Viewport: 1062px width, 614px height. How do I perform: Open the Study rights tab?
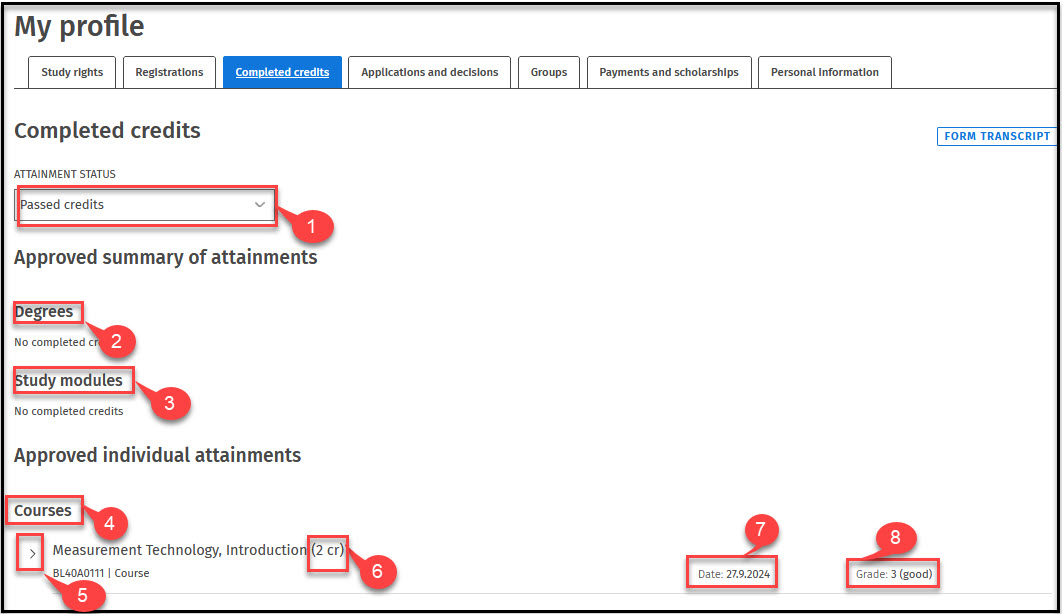pos(72,72)
